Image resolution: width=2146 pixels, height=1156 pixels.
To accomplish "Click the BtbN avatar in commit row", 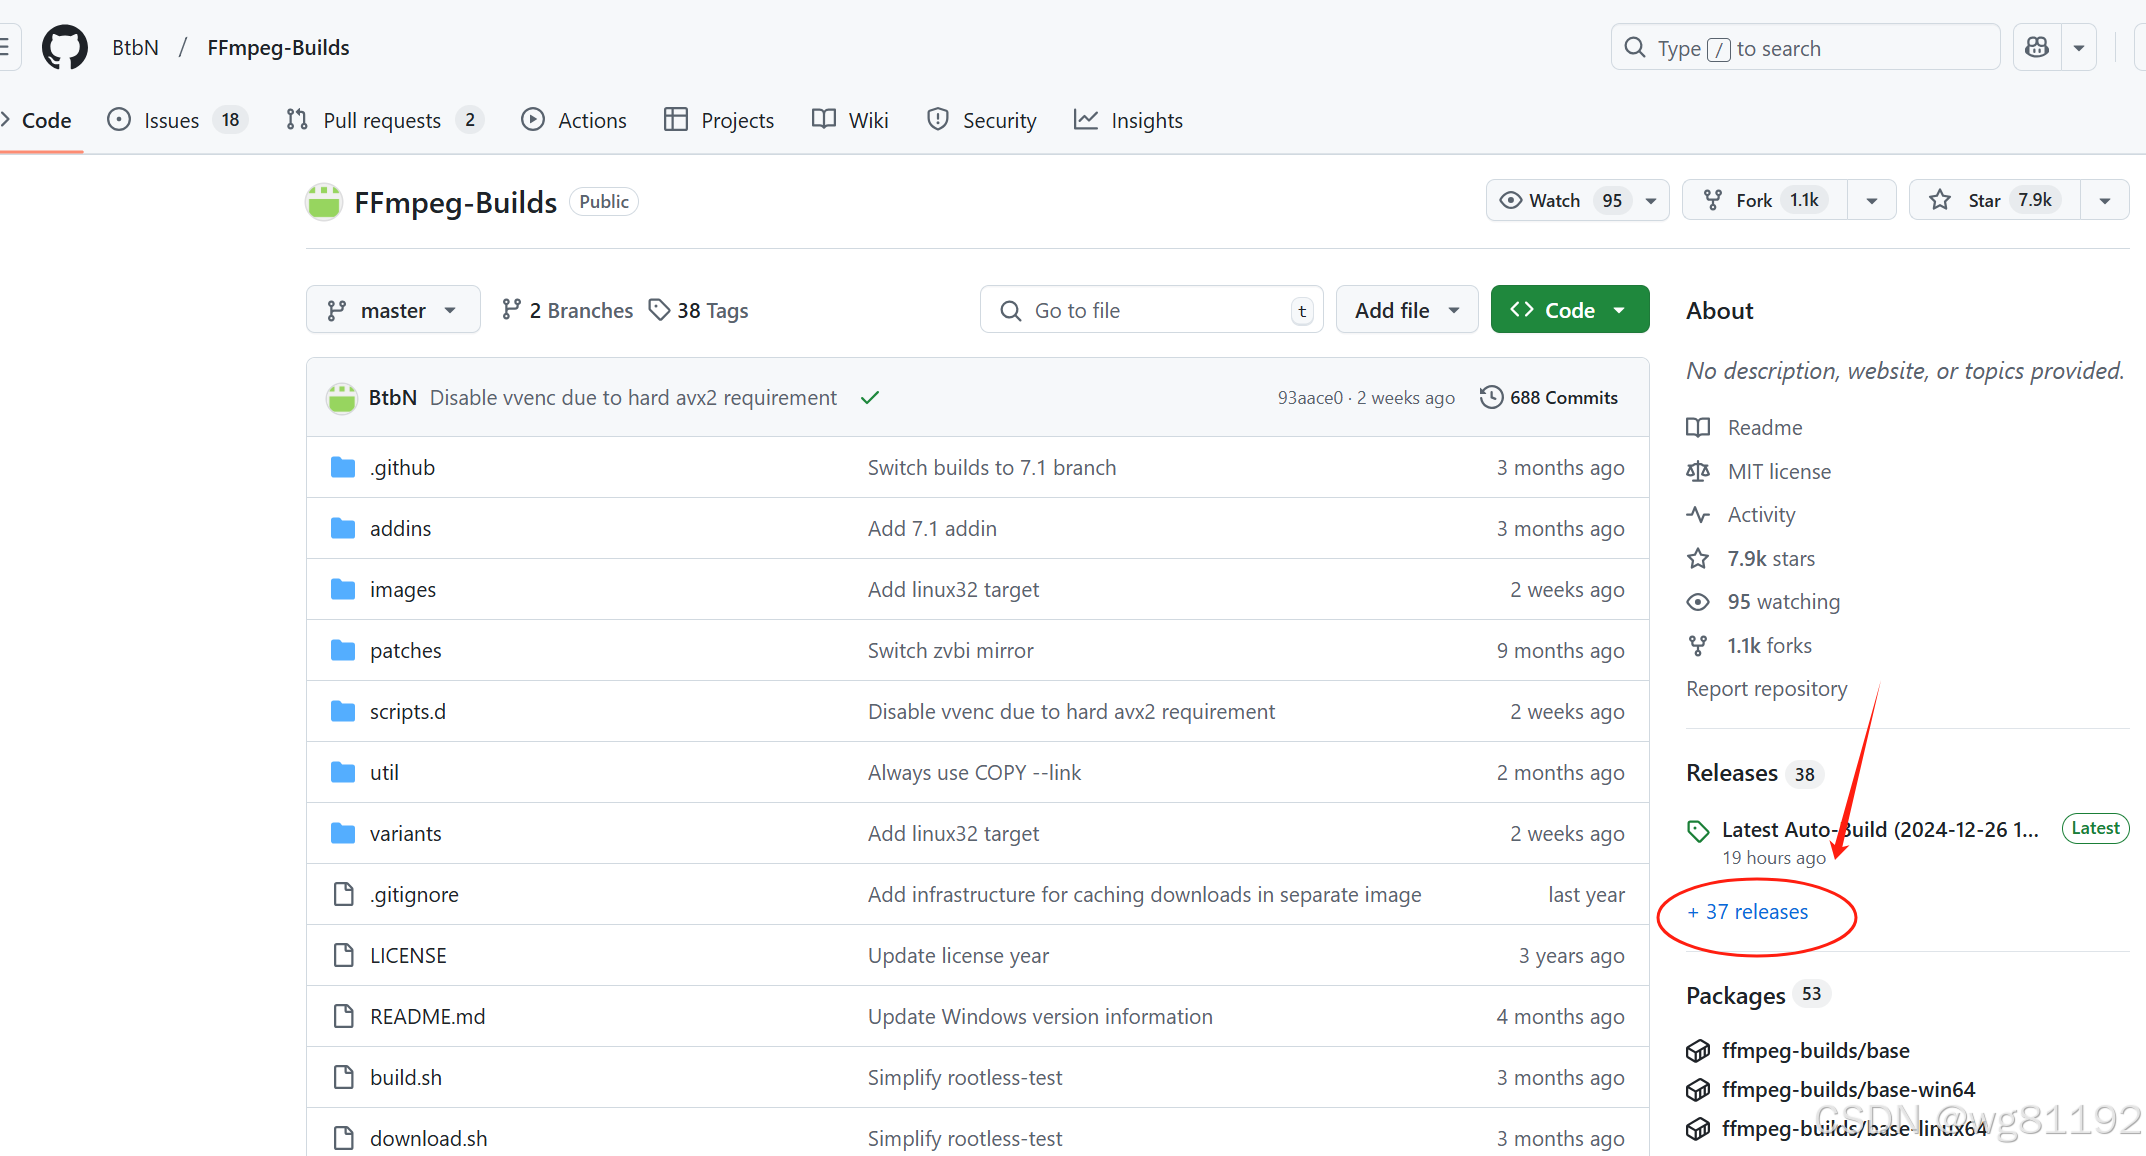I will pos(342,398).
